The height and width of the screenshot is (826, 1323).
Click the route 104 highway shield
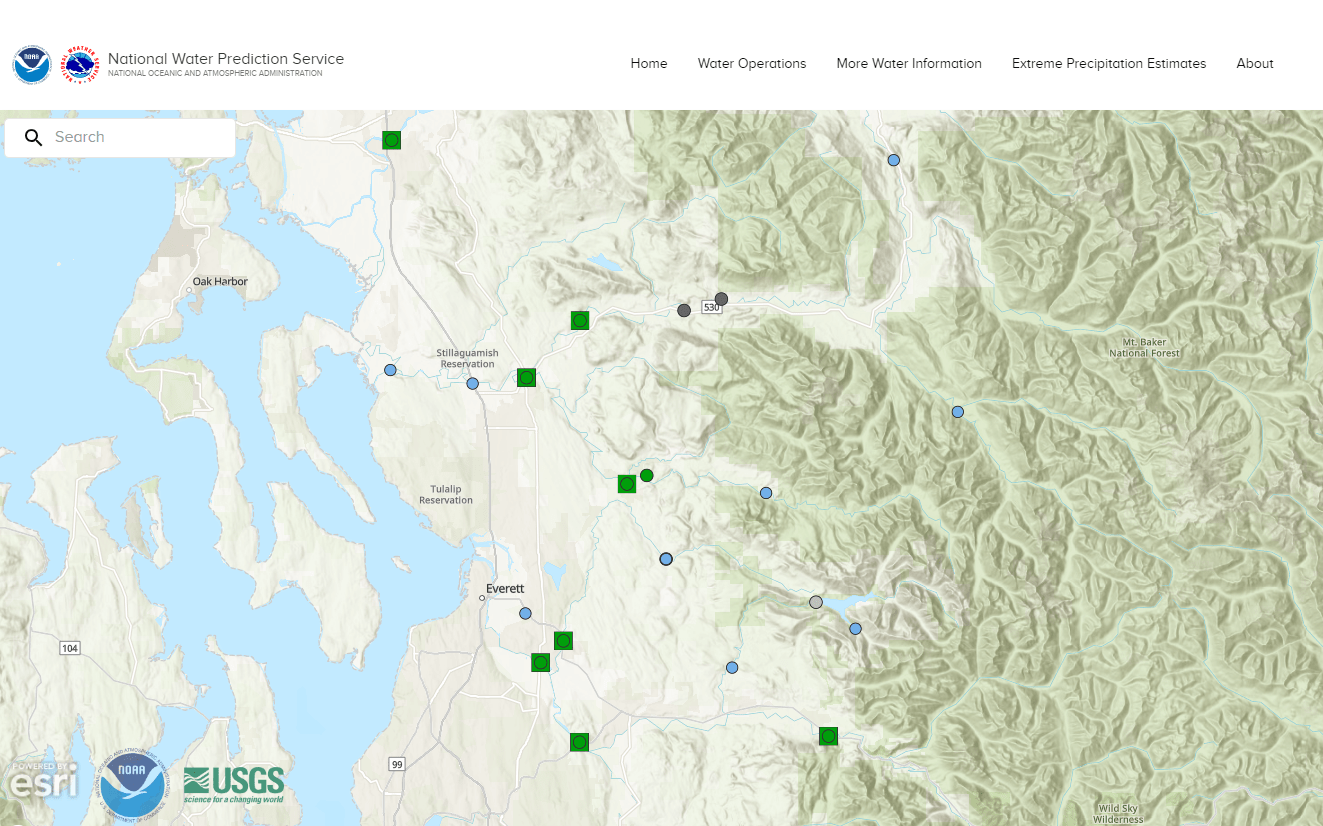coord(69,648)
